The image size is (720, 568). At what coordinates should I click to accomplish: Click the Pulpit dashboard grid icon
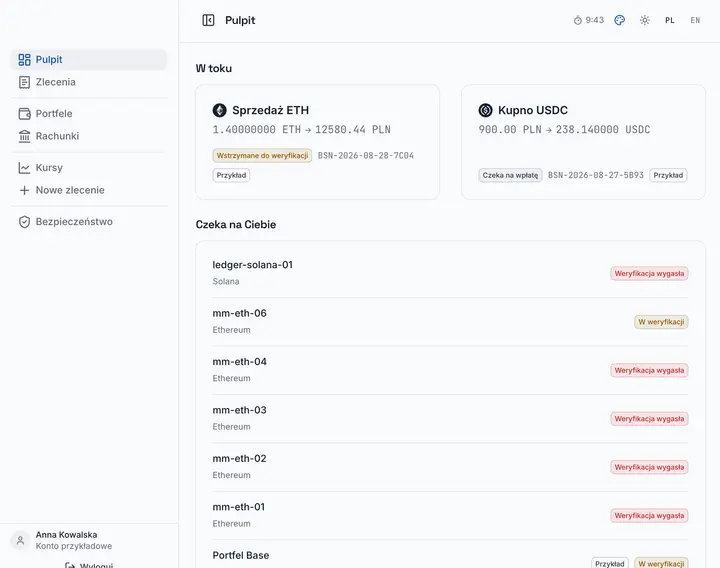24,60
